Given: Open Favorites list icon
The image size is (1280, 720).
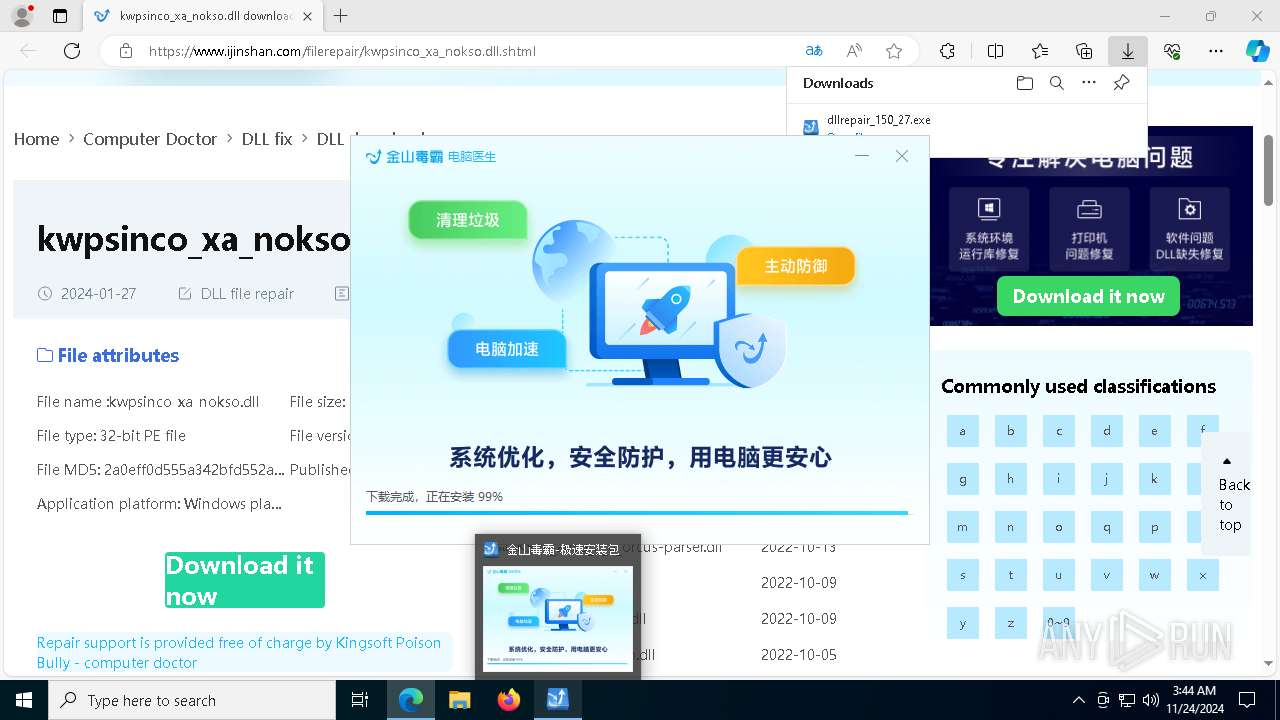Looking at the screenshot, I should [1040, 51].
